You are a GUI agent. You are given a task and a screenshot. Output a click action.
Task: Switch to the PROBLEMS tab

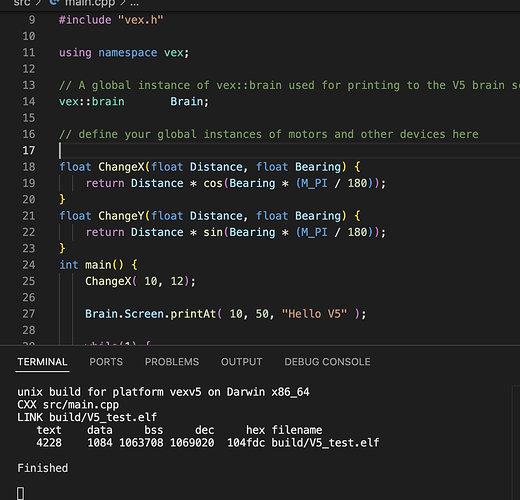point(172,362)
